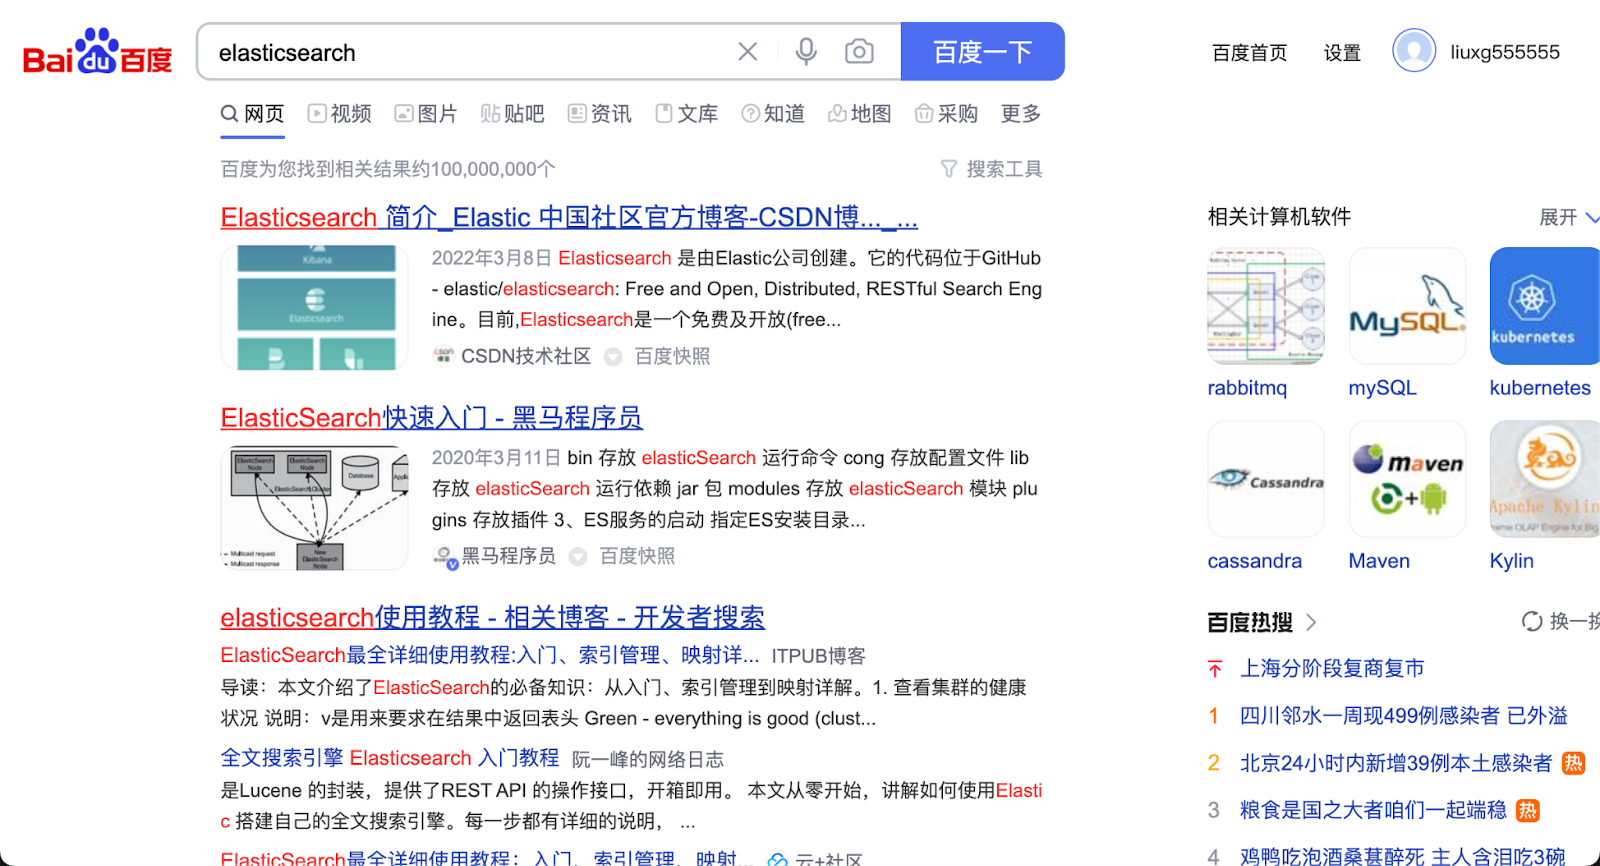The width and height of the screenshot is (1600, 866).
Task: Open the mySQL text link
Action: tap(1382, 388)
